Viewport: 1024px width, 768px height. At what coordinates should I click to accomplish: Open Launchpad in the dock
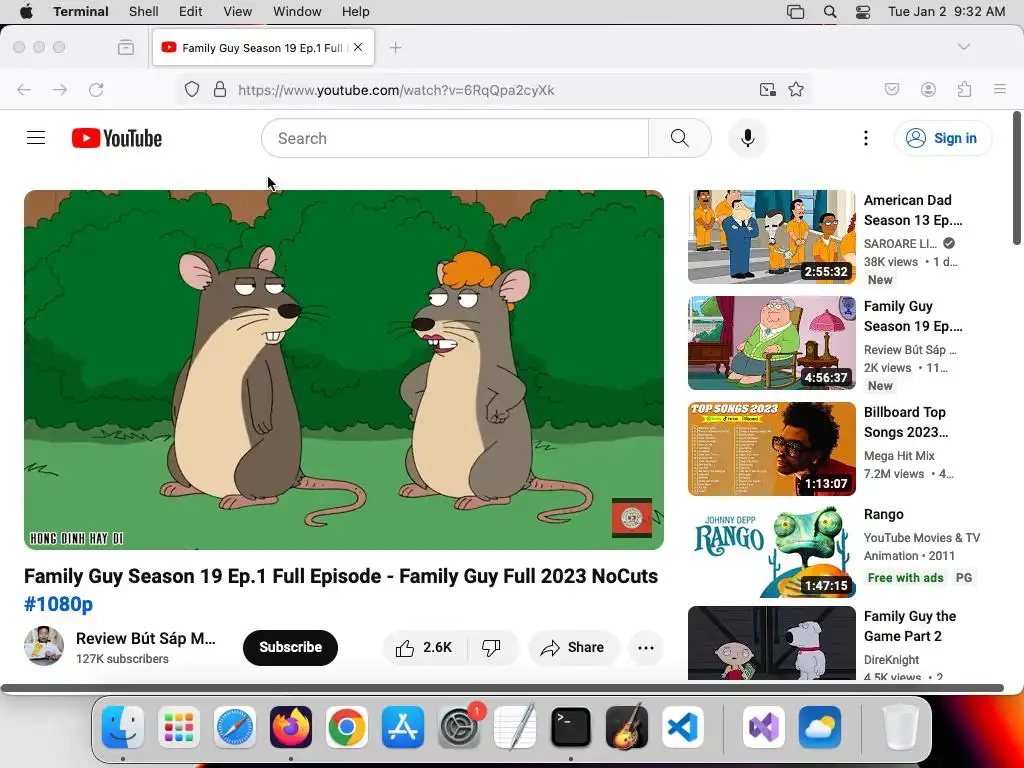(x=179, y=727)
